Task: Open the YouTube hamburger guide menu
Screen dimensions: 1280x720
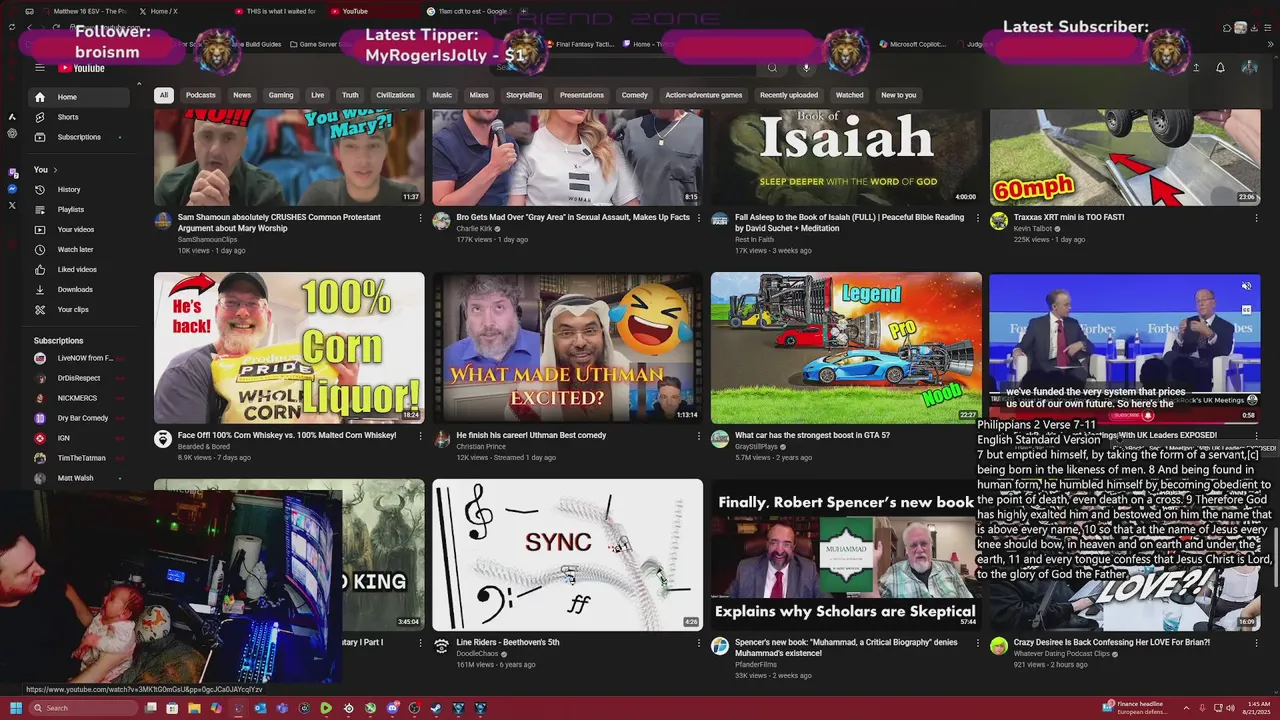Action: [x=40, y=68]
